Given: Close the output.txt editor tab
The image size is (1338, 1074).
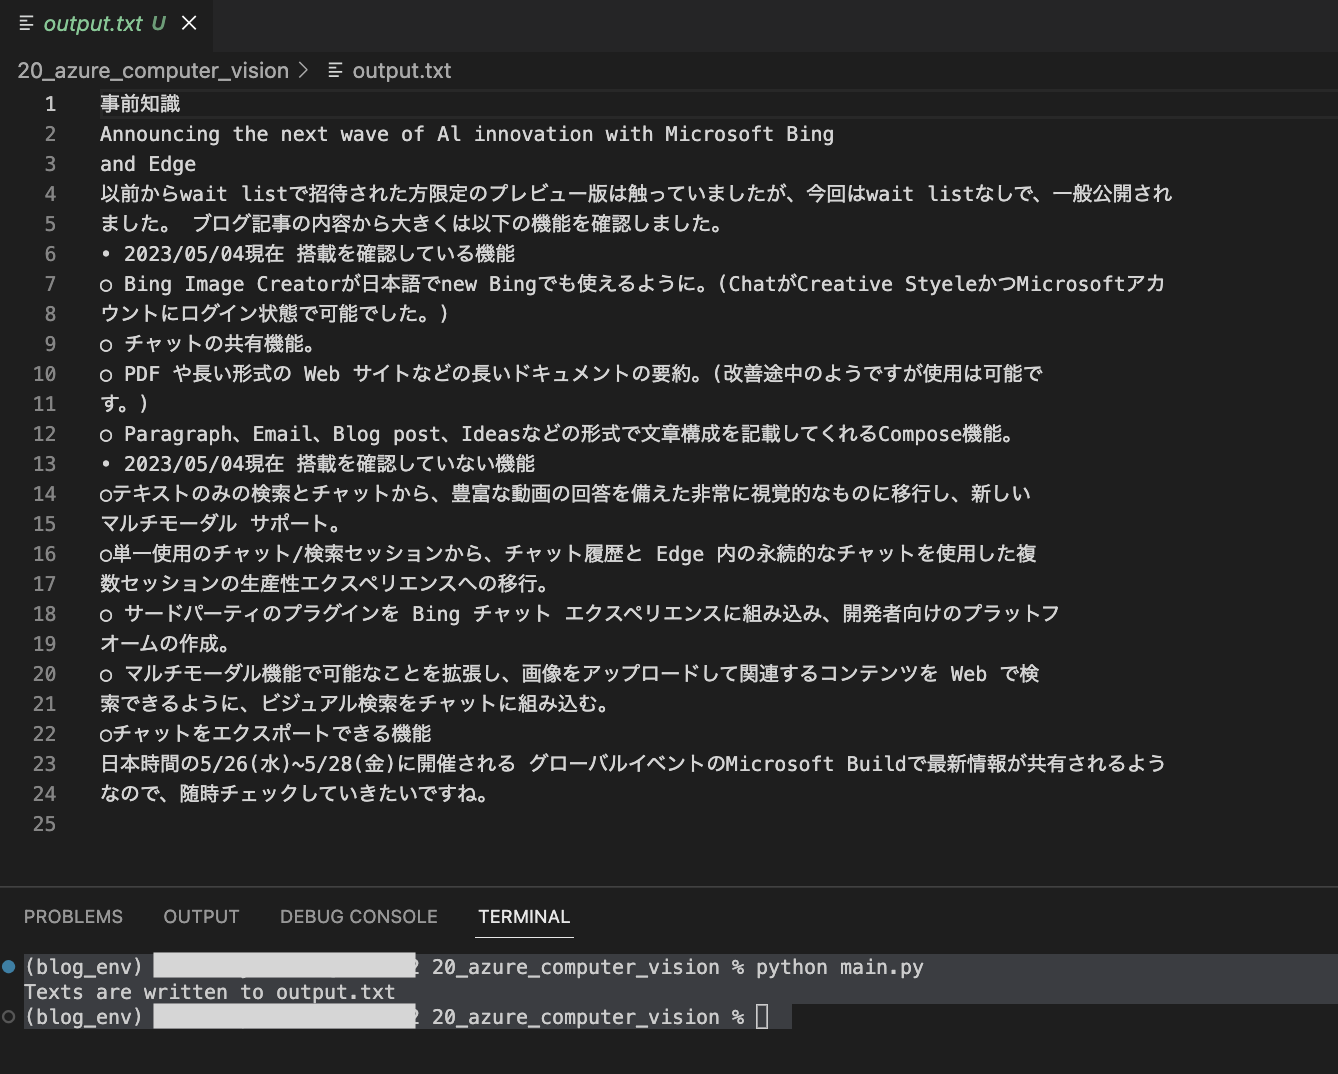Looking at the screenshot, I should [x=189, y=23].
